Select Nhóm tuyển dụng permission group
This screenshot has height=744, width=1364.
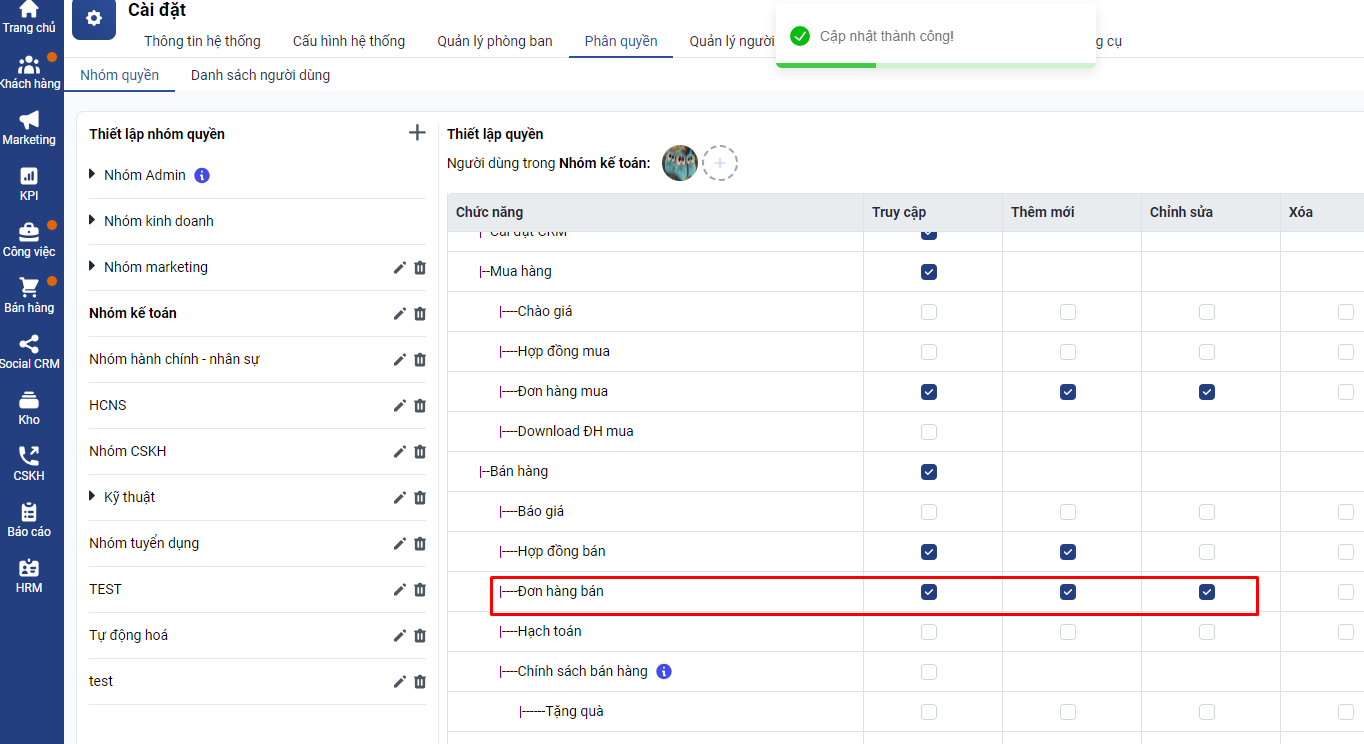click(144, 543)
